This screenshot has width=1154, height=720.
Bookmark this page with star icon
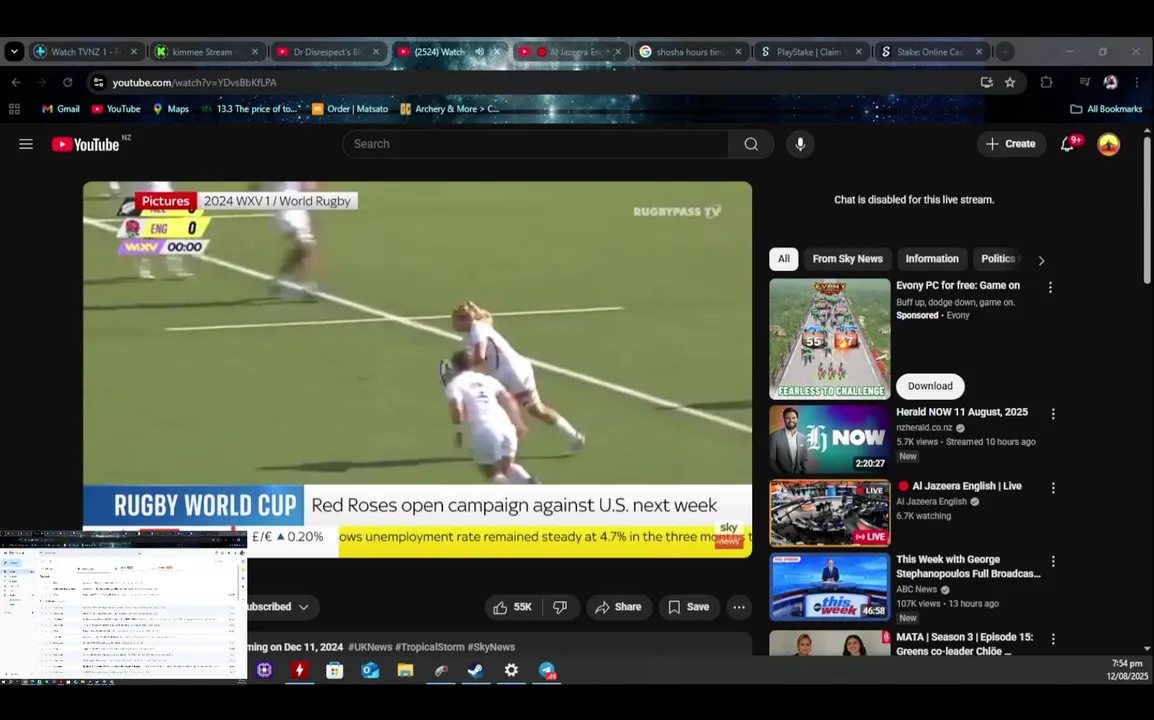1010,82
